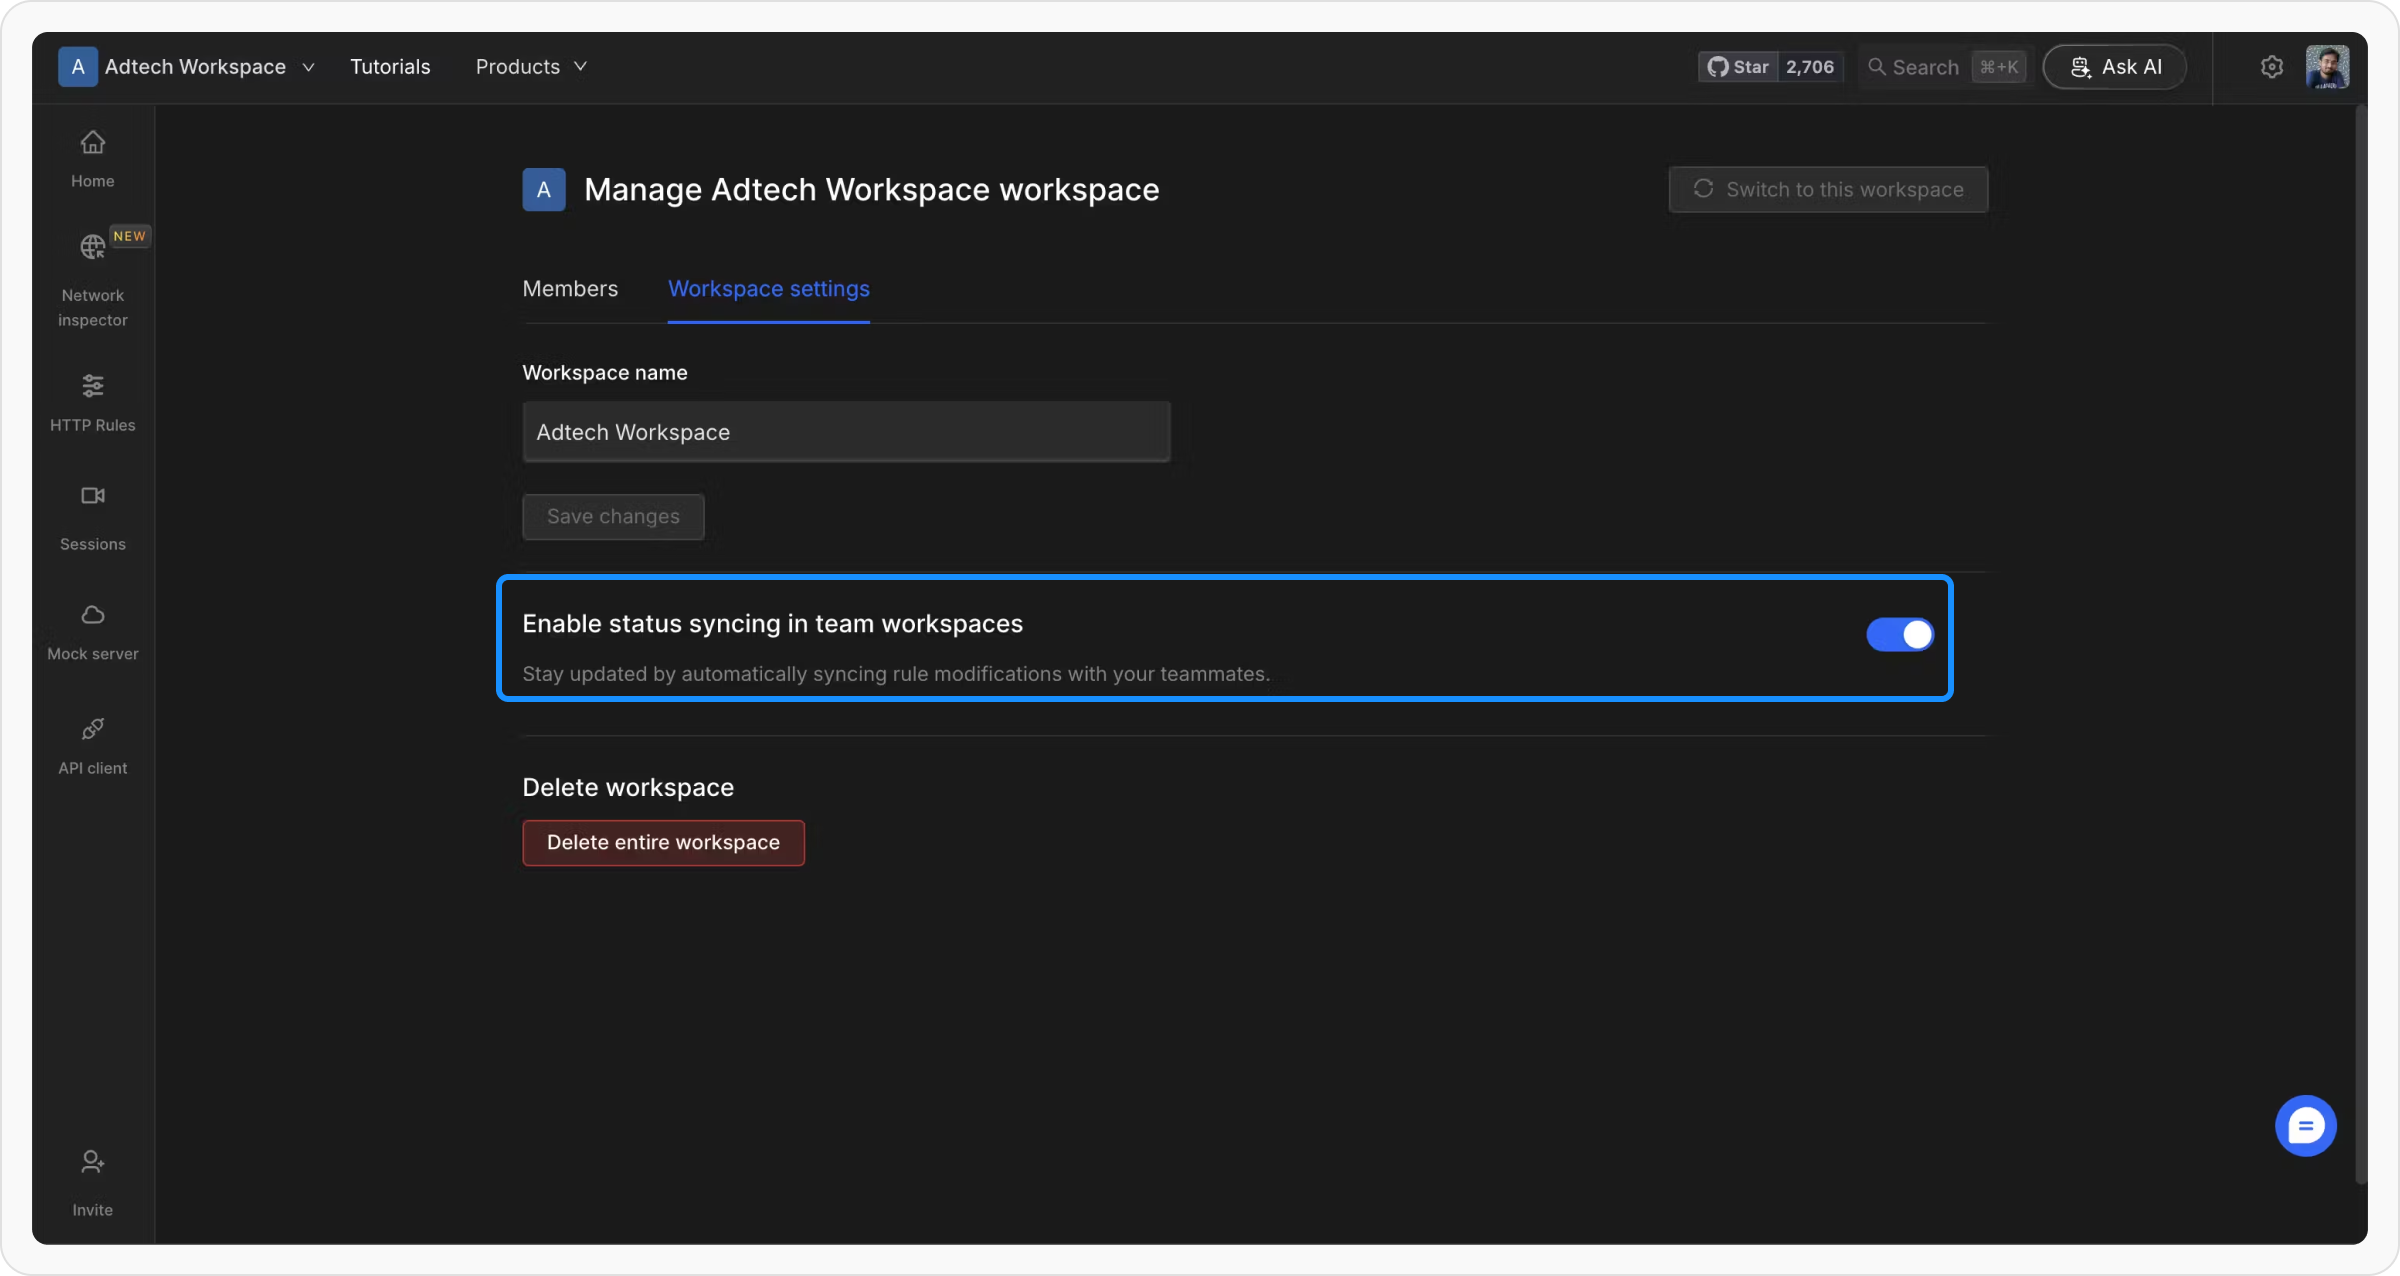
Task: Open the user profile avatar menu
Action: pos(2327,67)
